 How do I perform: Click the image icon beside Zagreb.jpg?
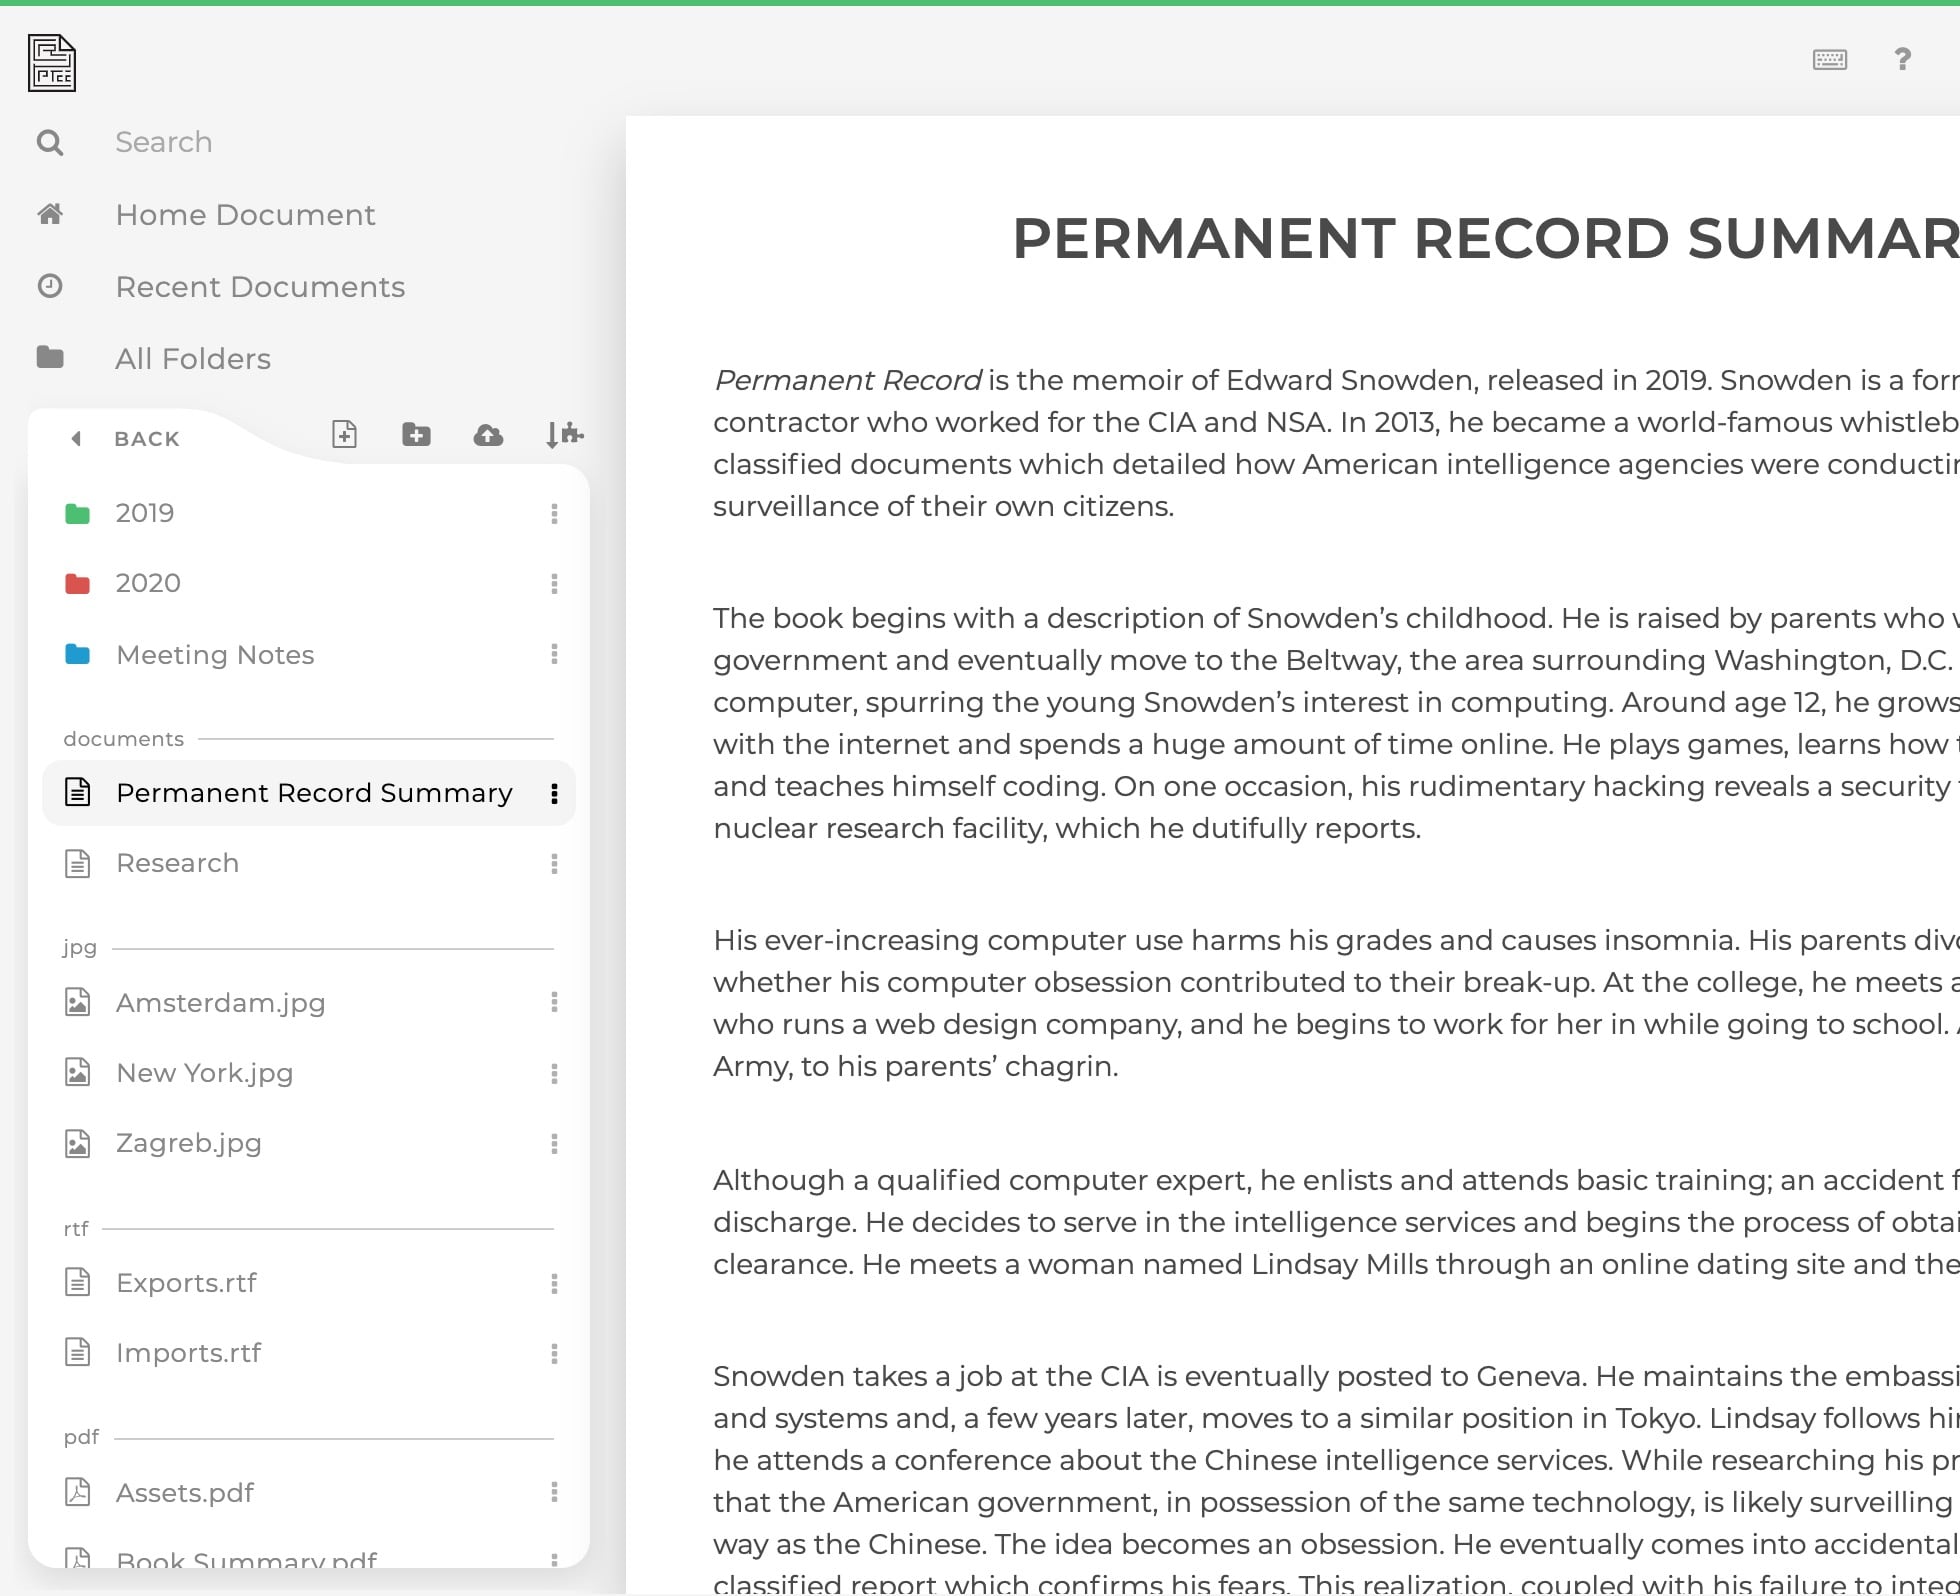click(77, 1143)
